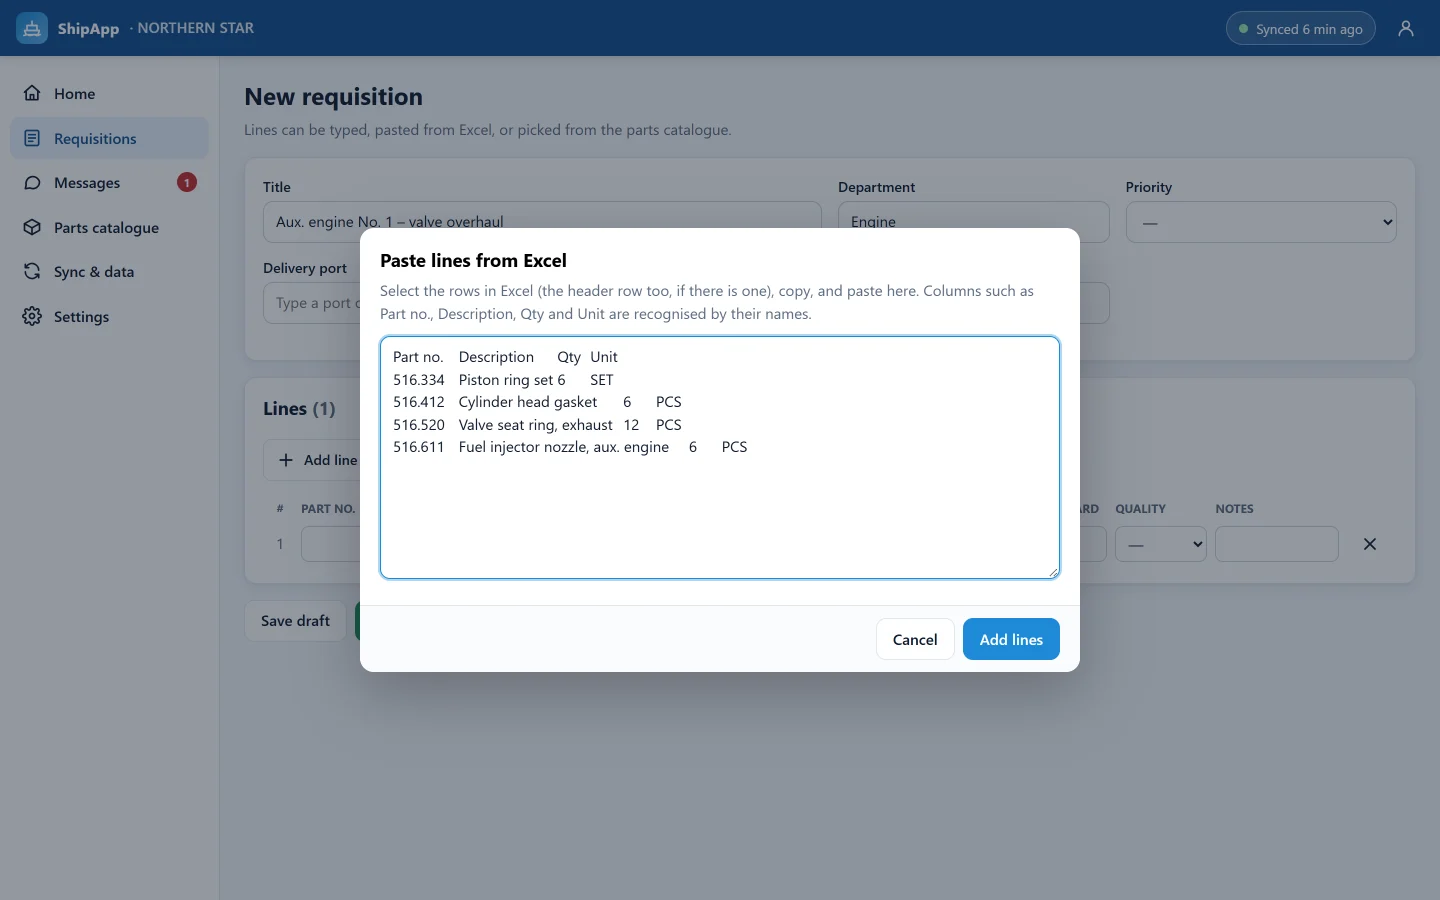Click Save draft button
Viewport: 1440px width, 900px height.
(295, 621)
